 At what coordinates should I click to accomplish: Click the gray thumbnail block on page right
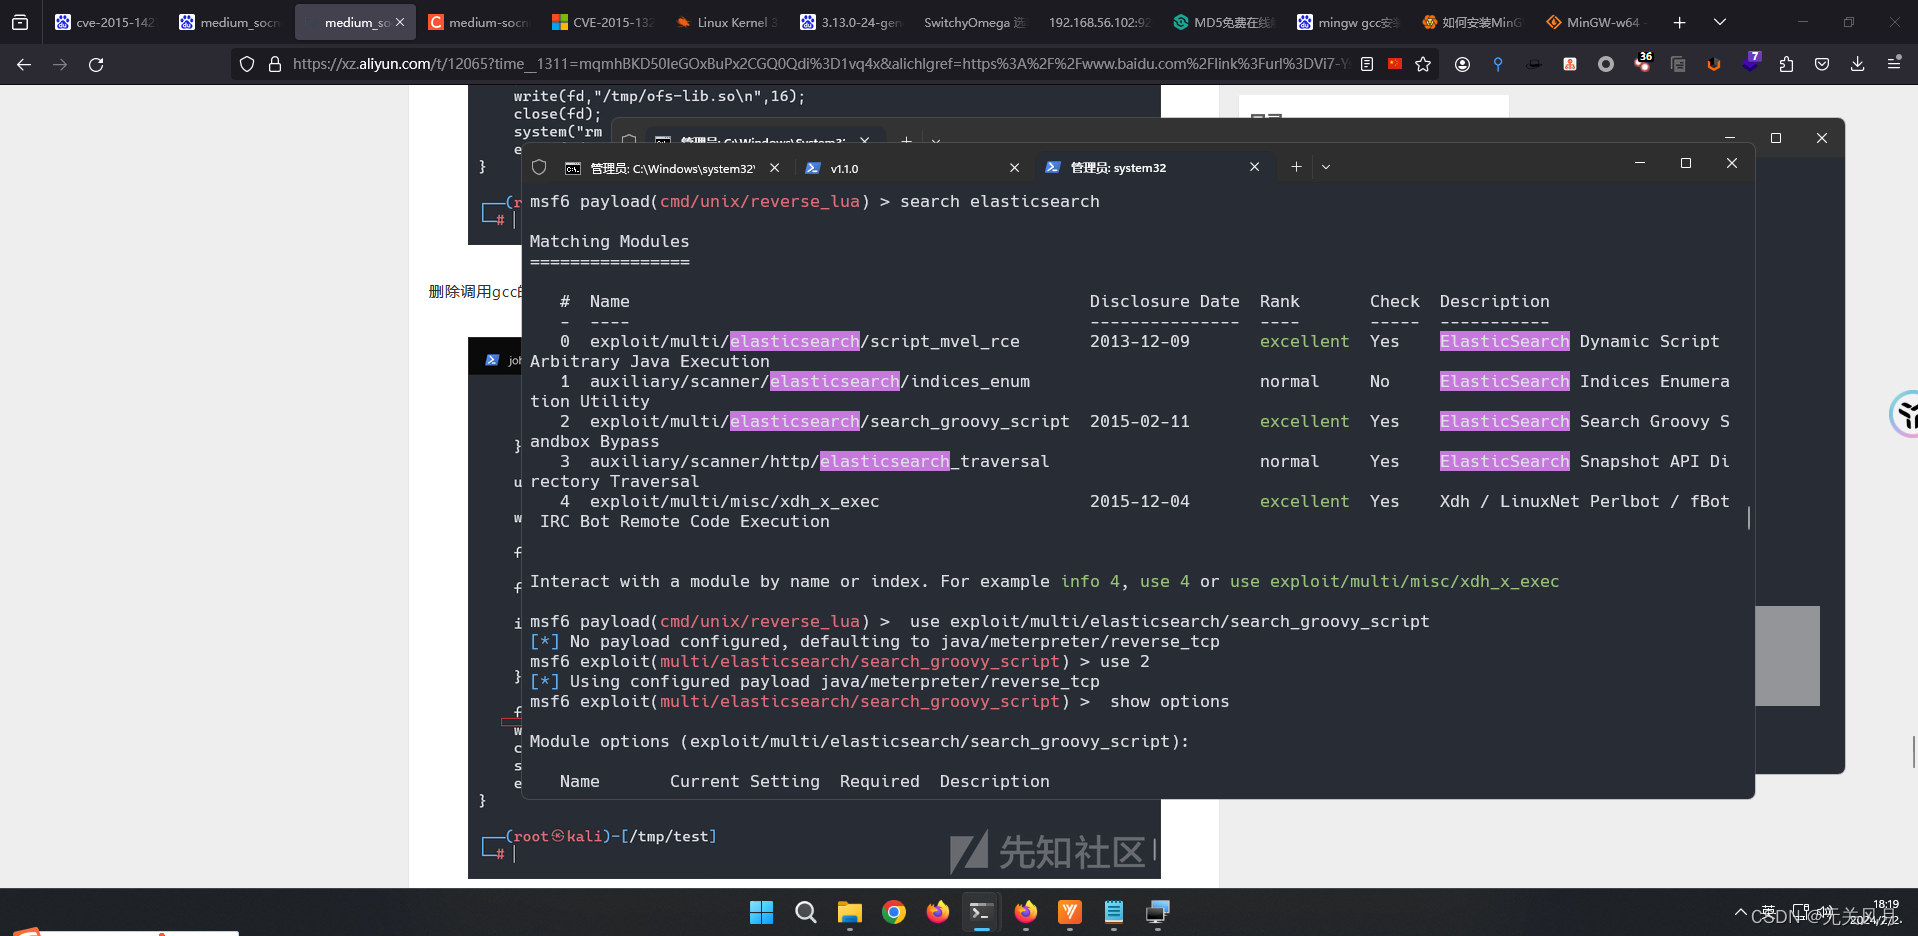1787,656
